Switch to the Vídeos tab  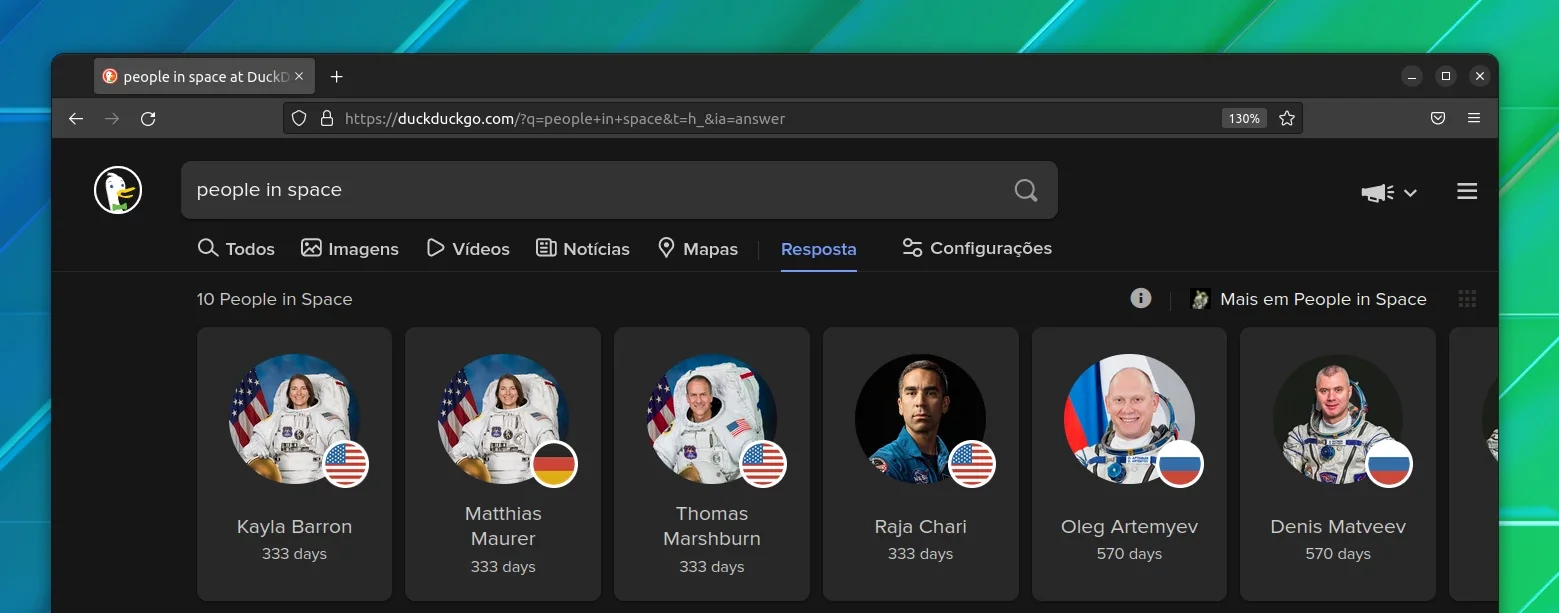468,248
